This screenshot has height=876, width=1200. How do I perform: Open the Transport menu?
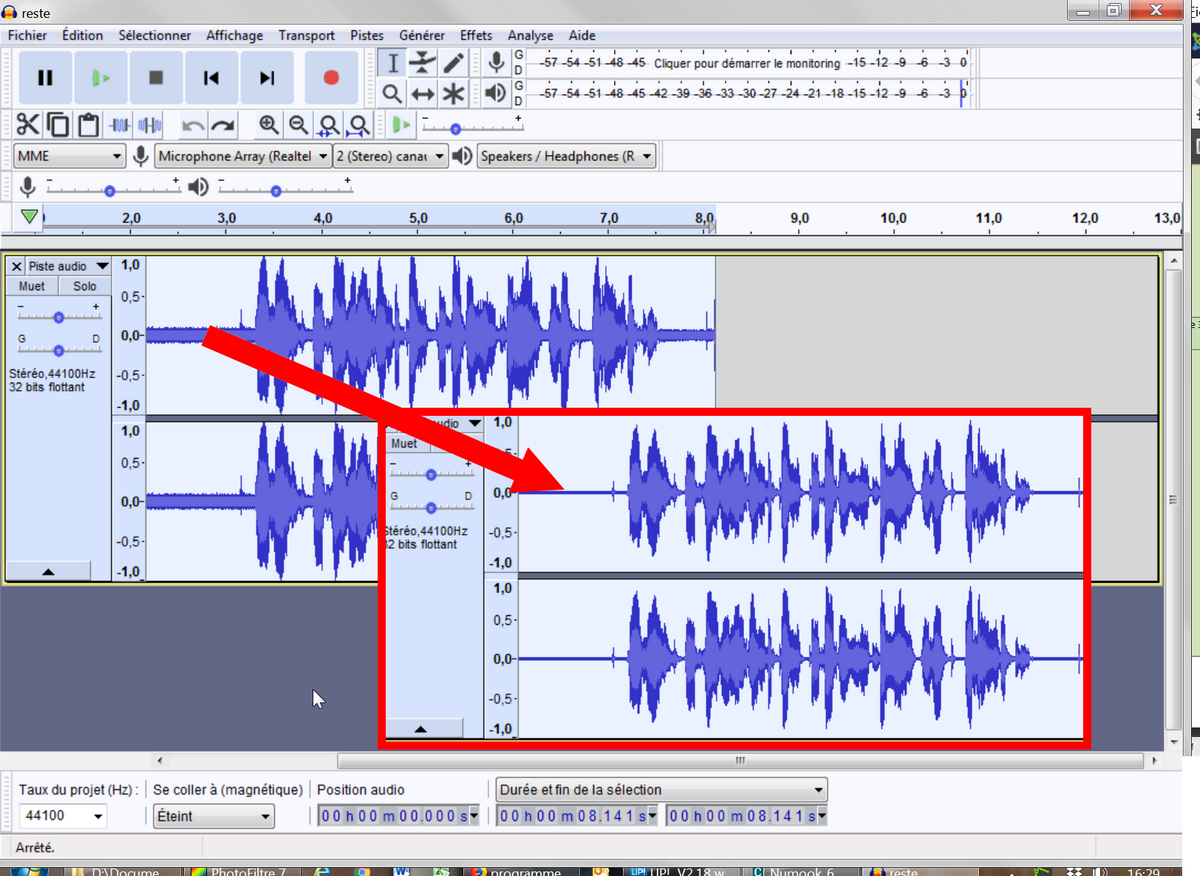(306, 35)
